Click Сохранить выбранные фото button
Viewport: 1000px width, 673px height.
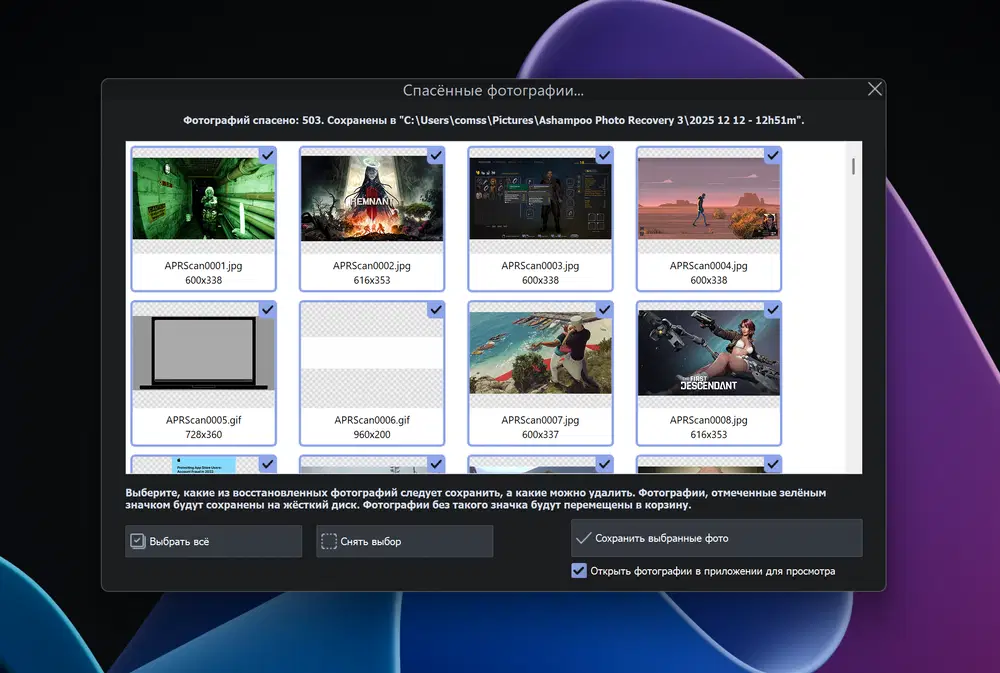coord(716,538)
